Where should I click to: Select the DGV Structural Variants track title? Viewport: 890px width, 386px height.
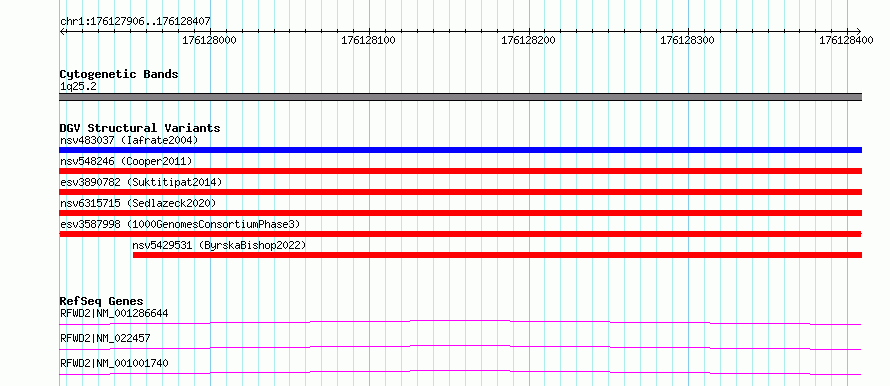(x=140, y=128)
